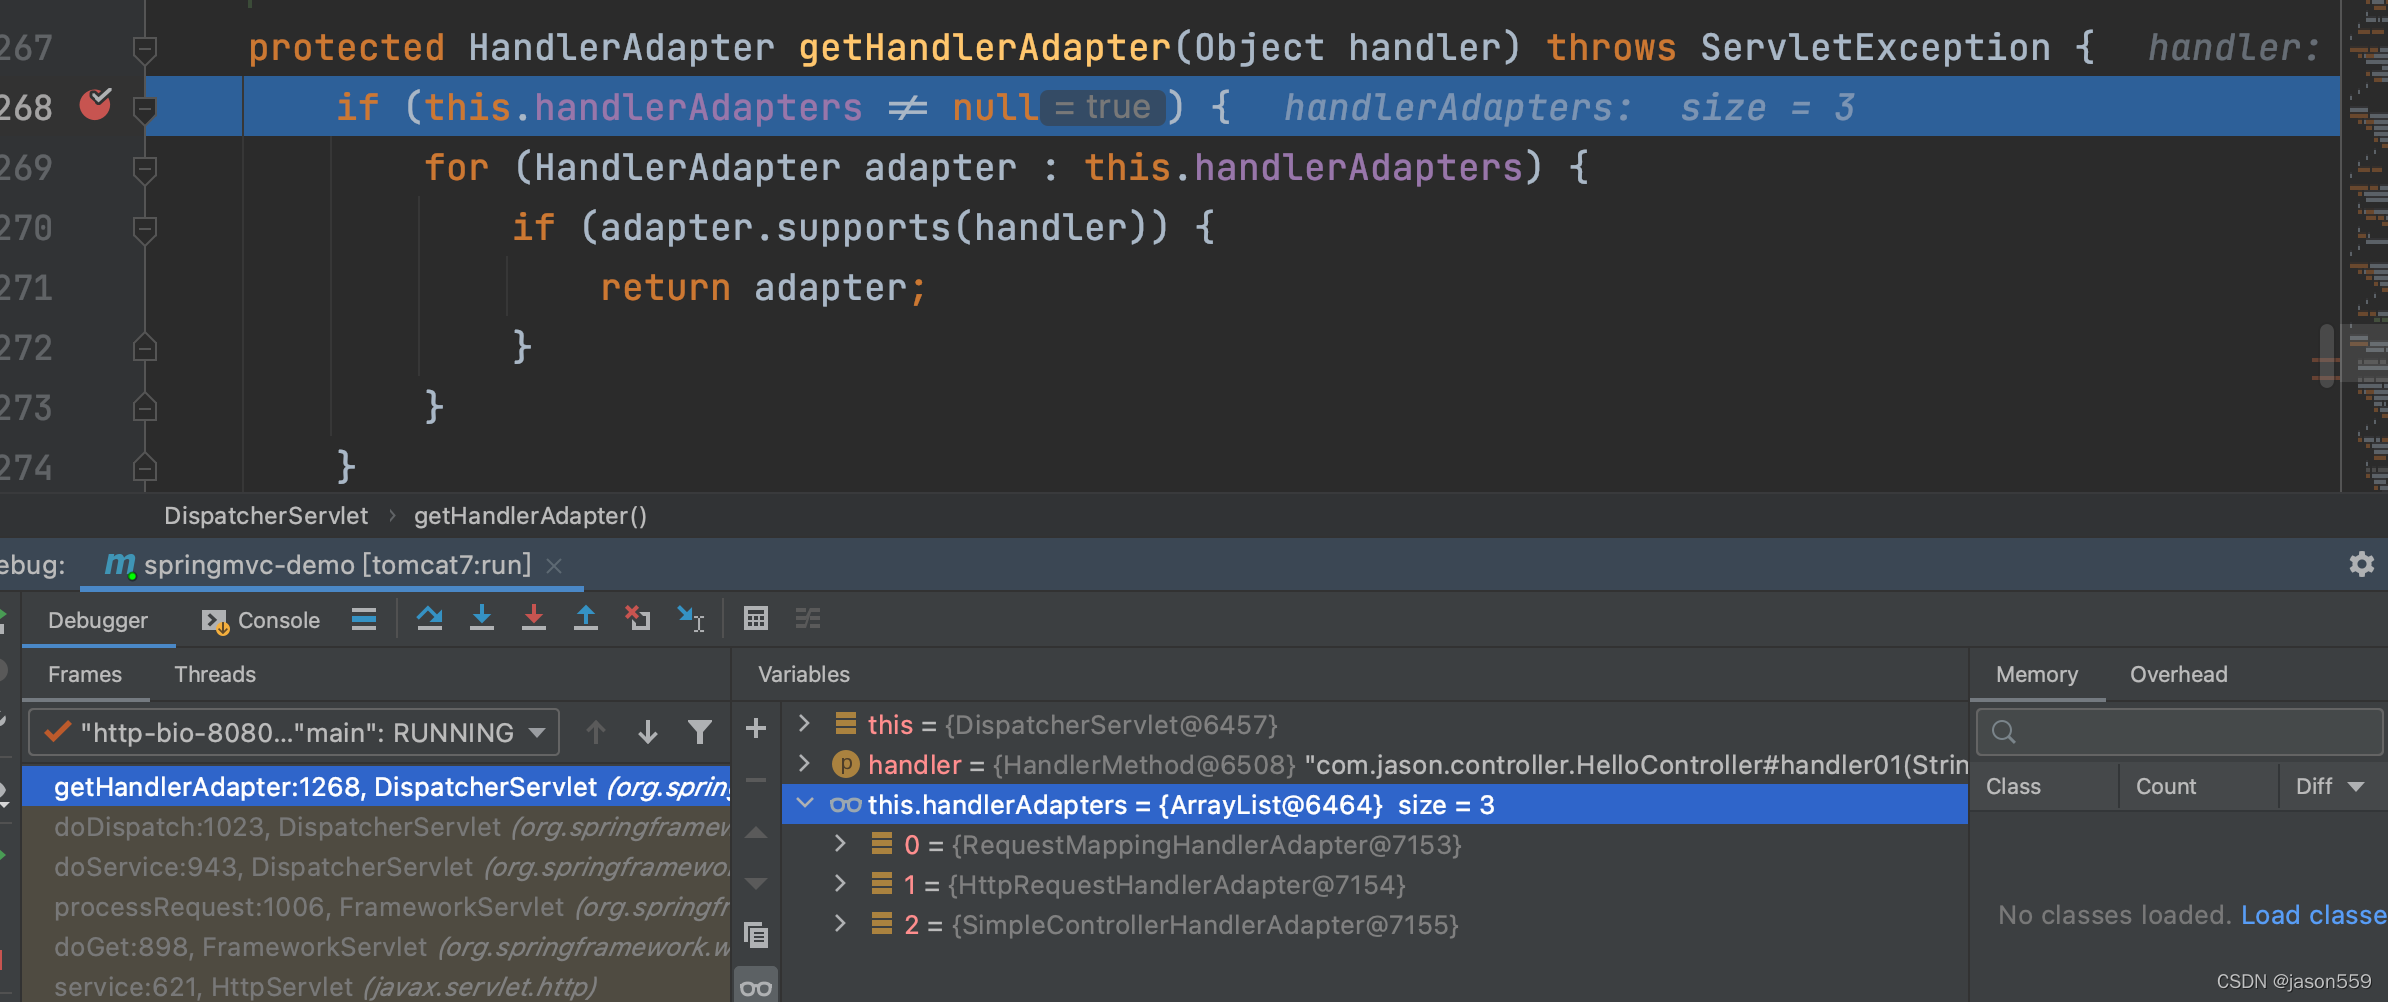Click the line number 268 in gutter
The width and height of the screenshot is (2388, 1002).
click(x=26, y=107)
